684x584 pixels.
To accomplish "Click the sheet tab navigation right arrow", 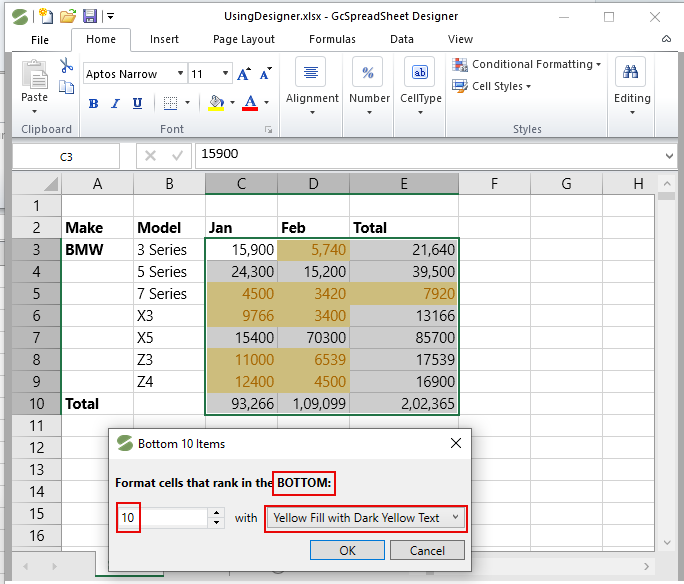I will tap(55, 566).
